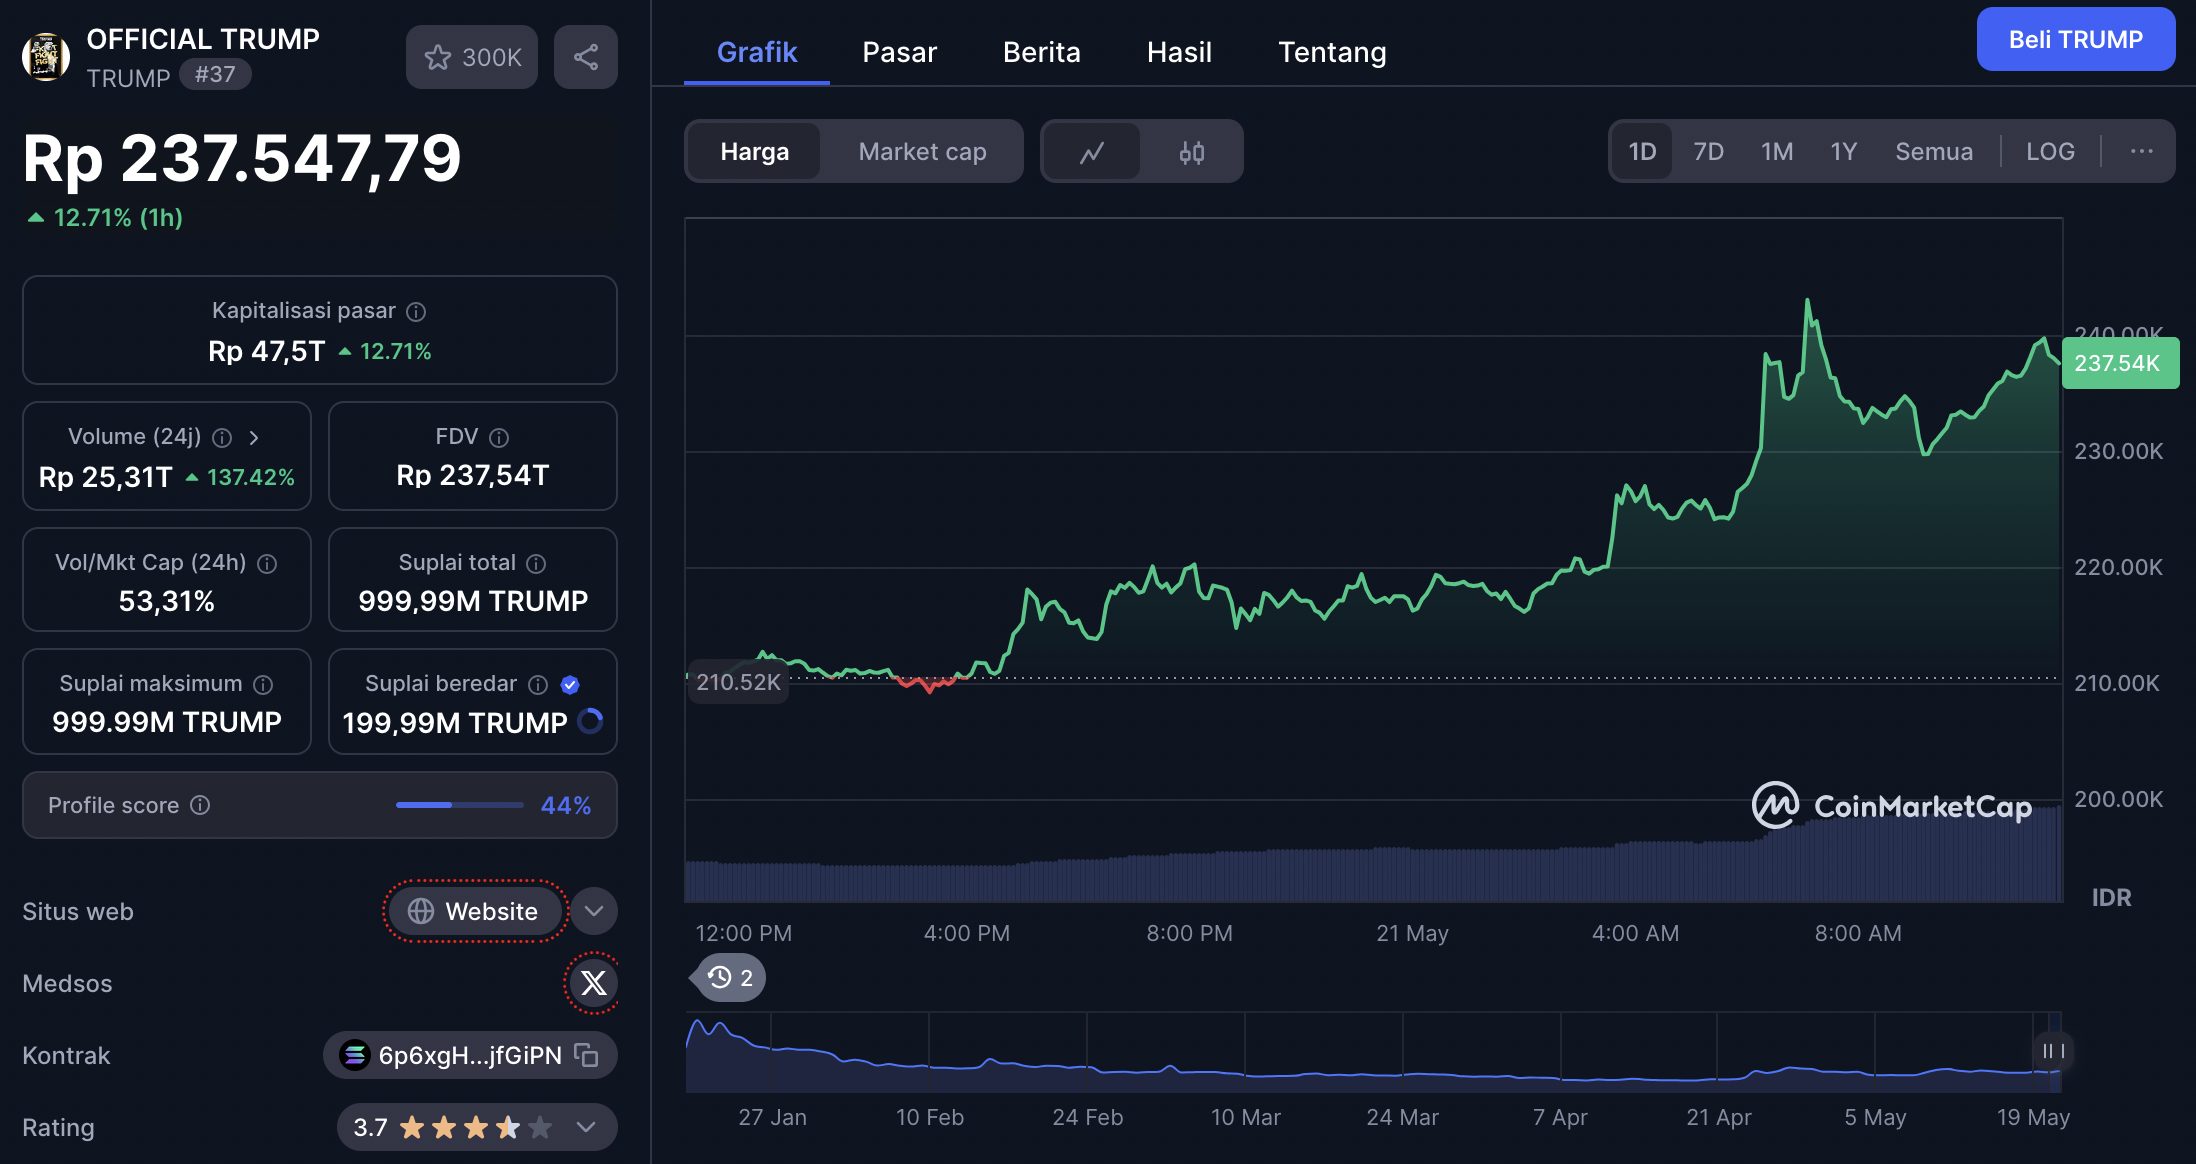Image resolution: width=2196 pixels, height=1164 pixels.
Task: Open the official Website link
Action: pos(475,911)
